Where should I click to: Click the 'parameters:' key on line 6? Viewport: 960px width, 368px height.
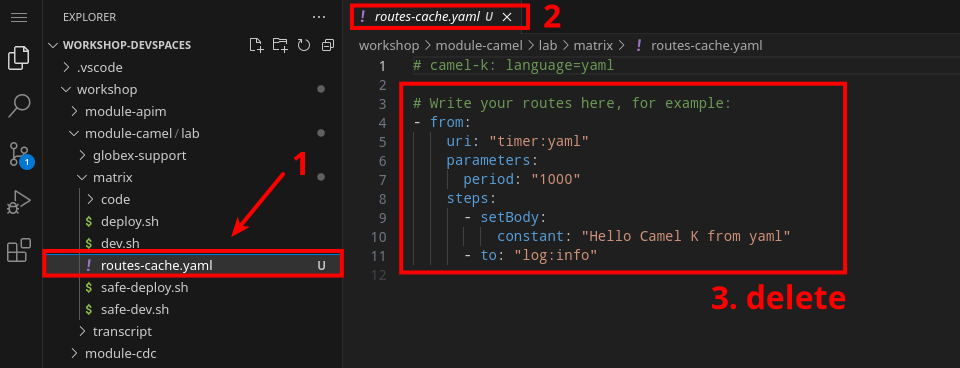[x=492, y=160]
